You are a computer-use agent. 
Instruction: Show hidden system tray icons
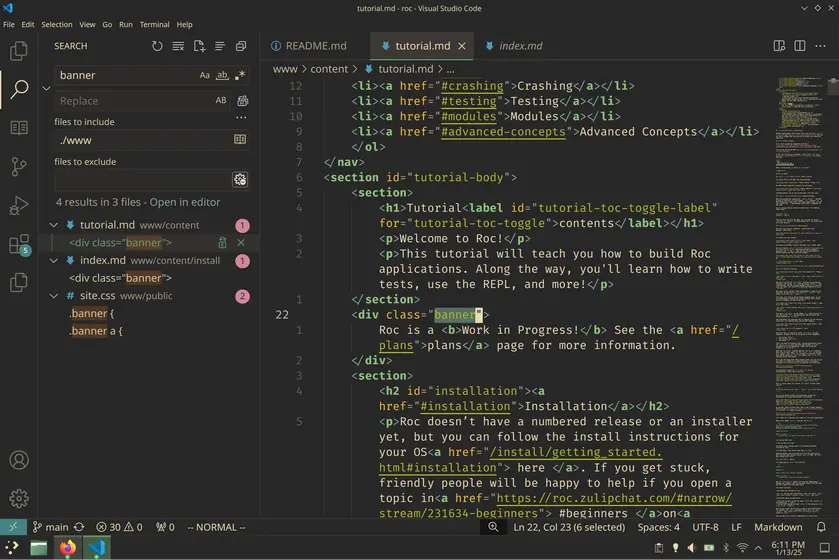(x=758, y=548)
